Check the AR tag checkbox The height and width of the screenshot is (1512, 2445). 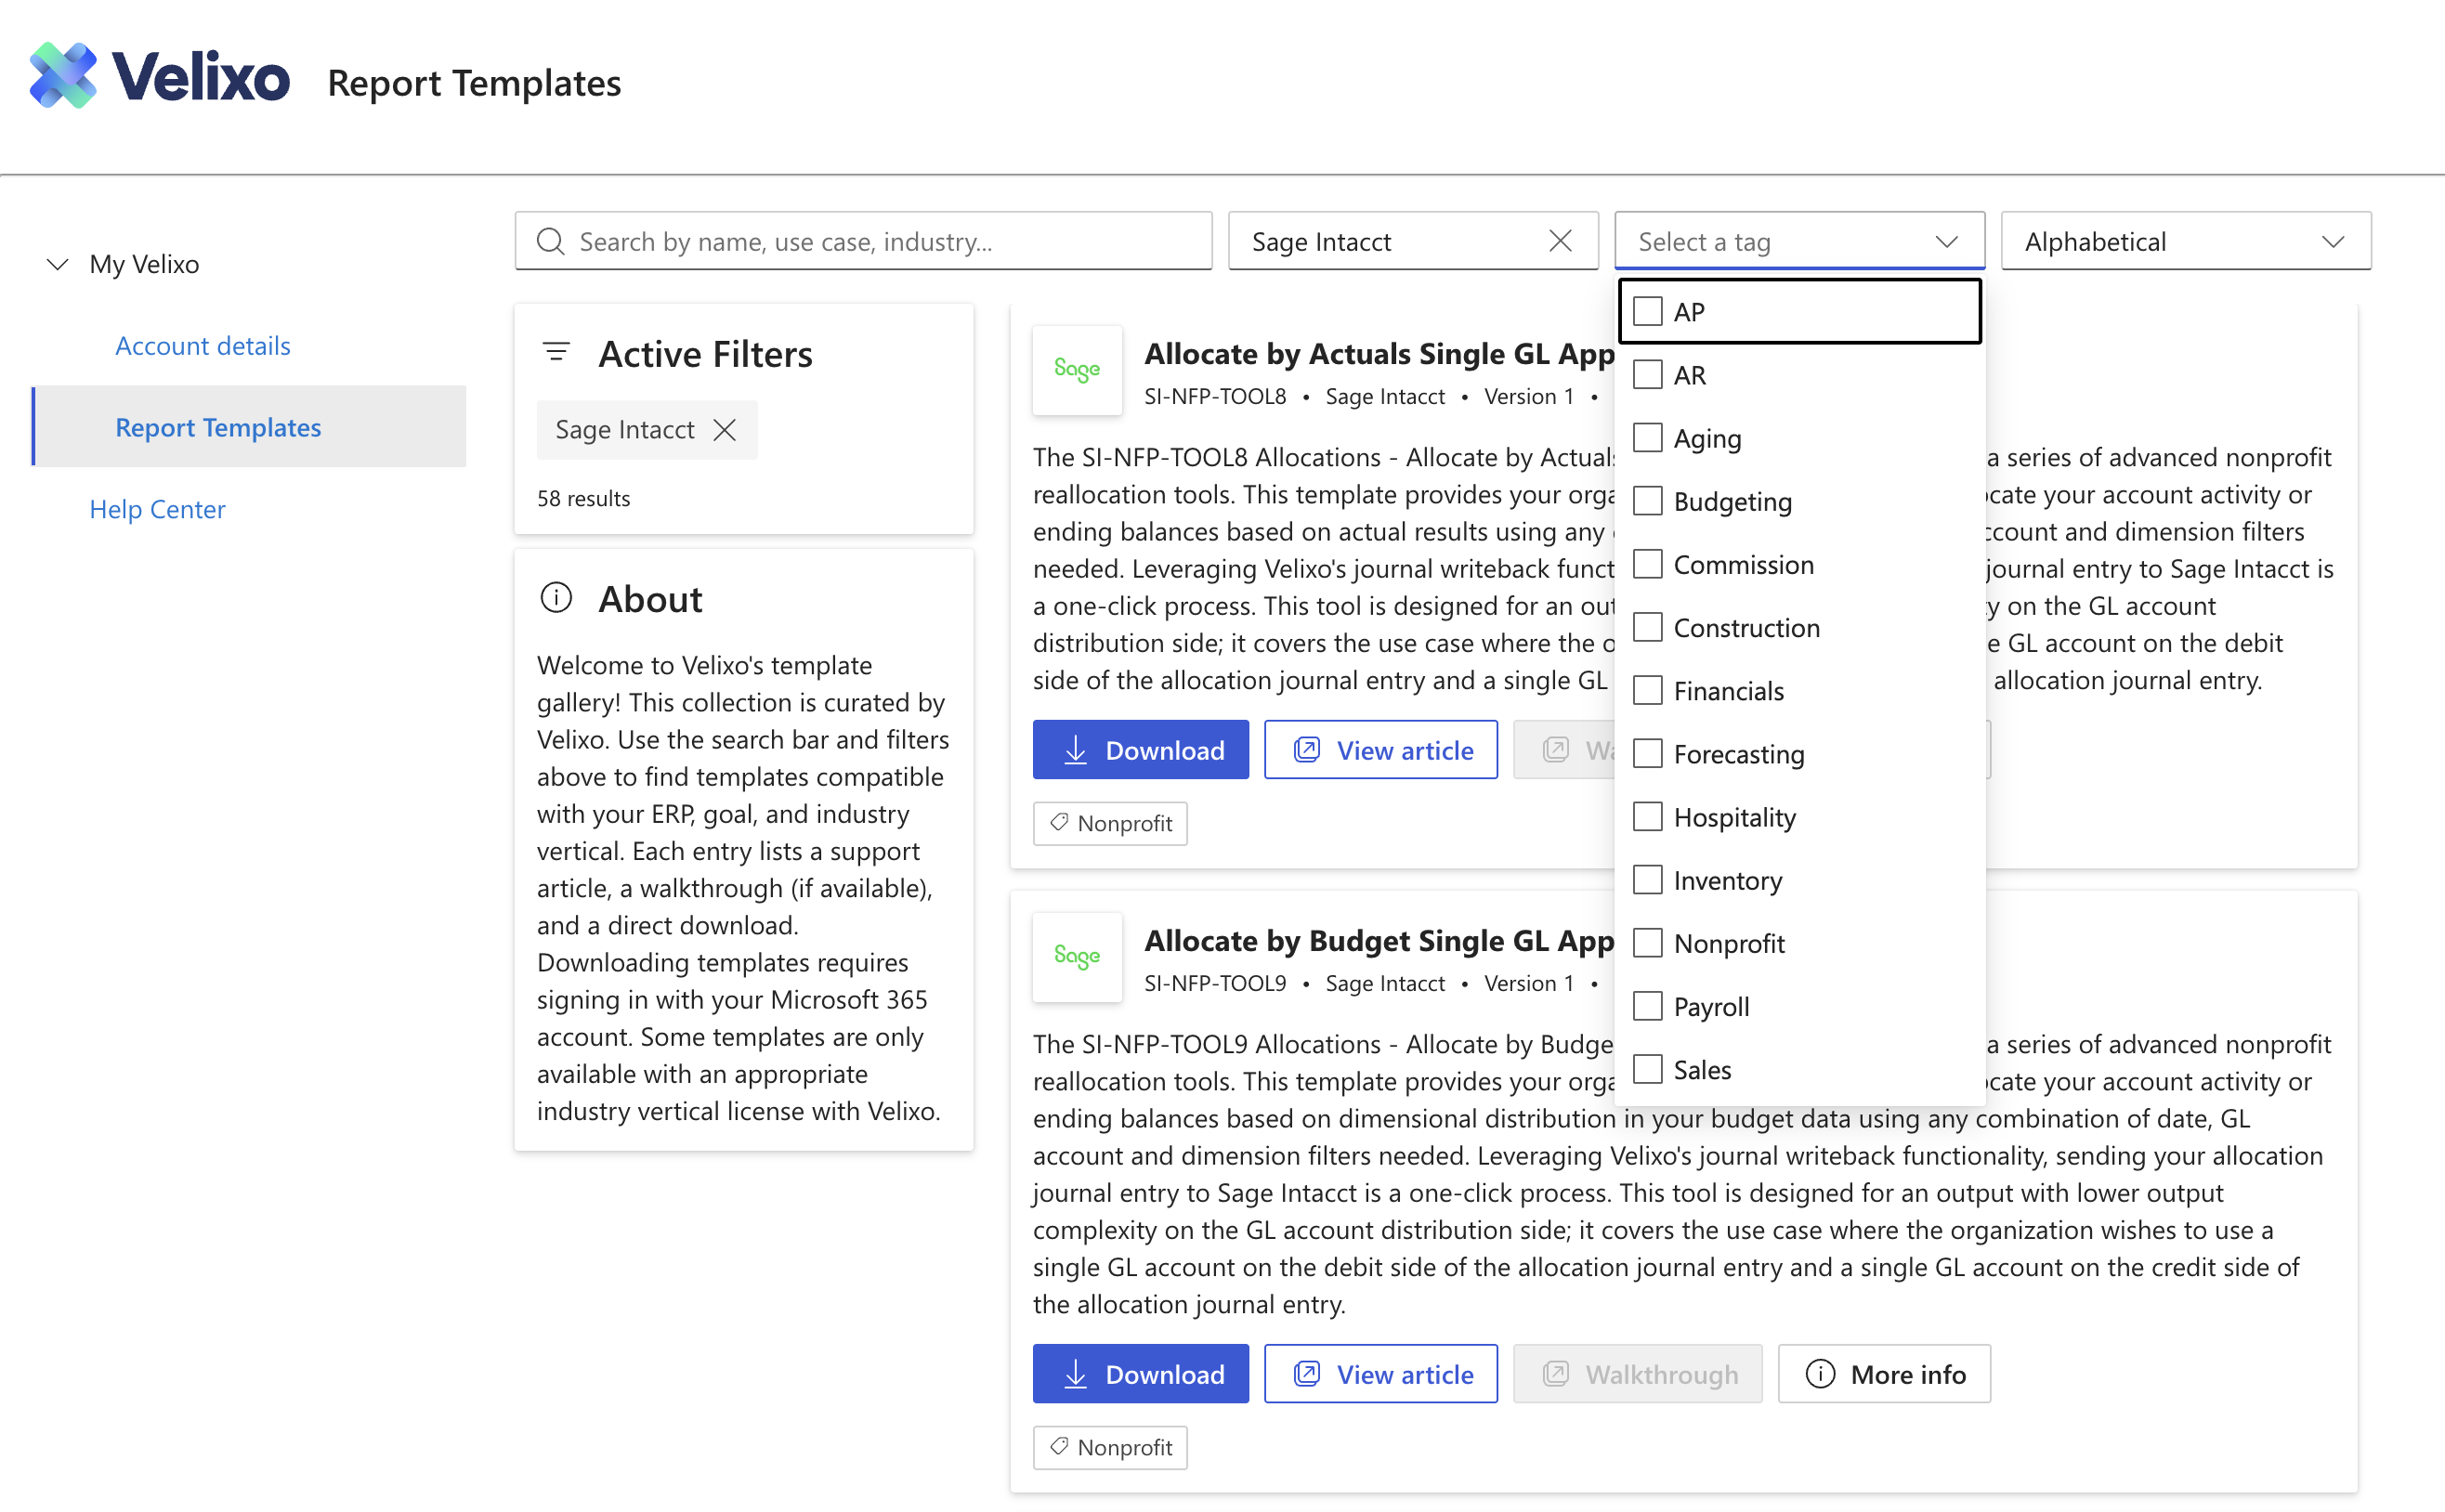click(1647, 375)
